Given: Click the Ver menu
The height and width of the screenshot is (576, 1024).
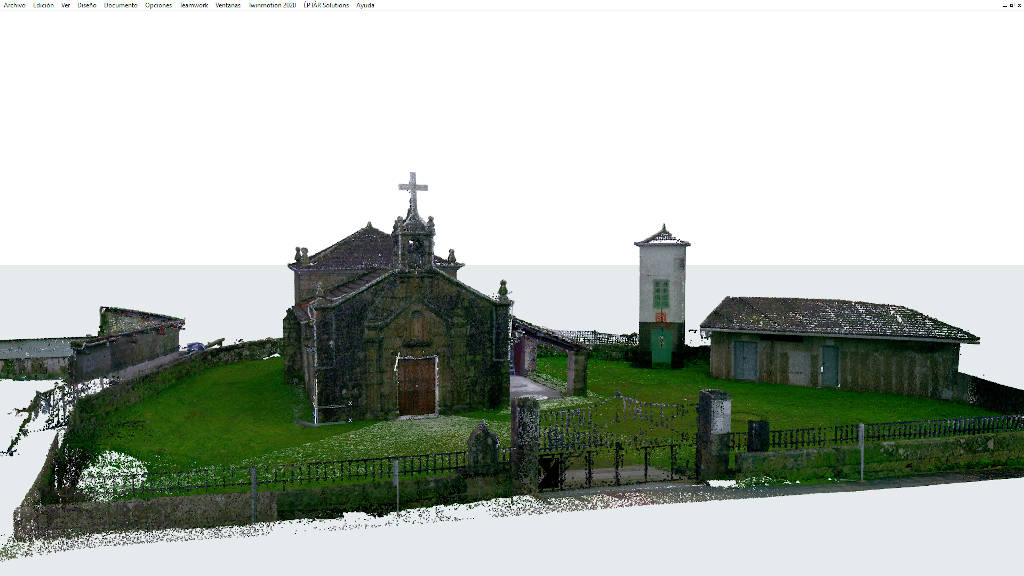Looking at the screenshot, I should 66,5.
